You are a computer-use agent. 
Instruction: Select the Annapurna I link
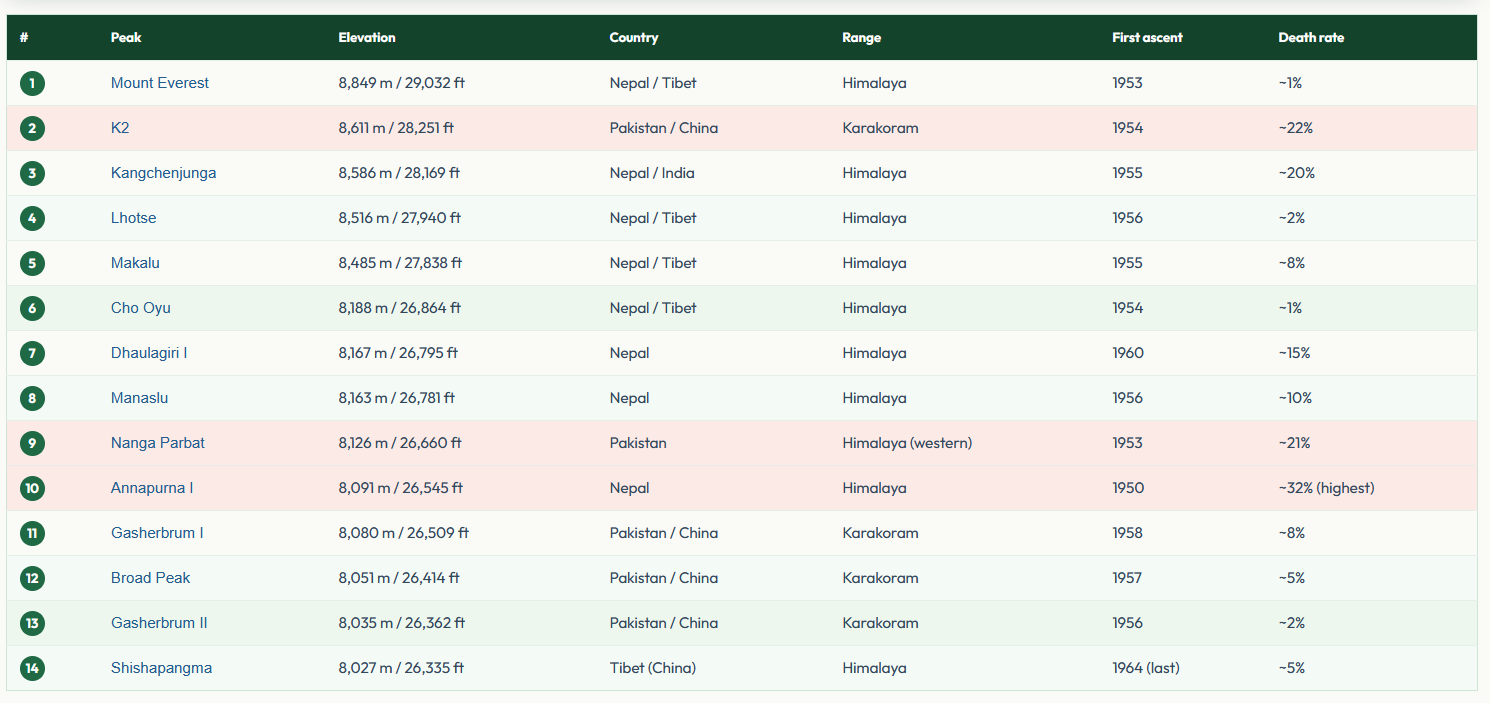click(x=152, y=488)
